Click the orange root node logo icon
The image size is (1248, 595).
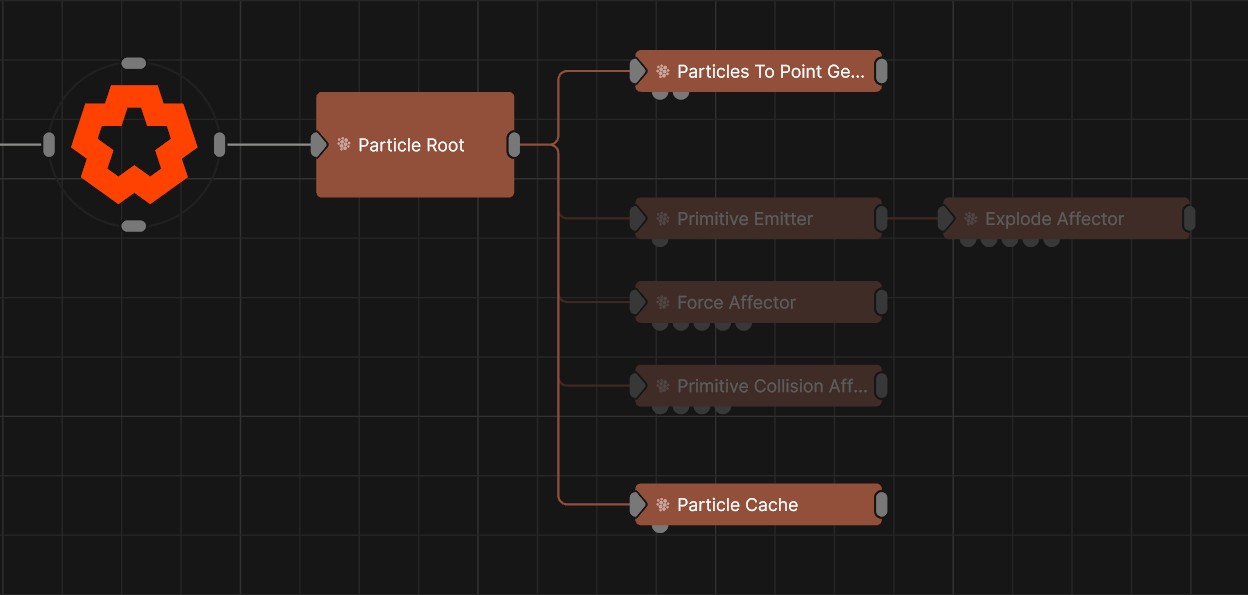click(134, 144)
